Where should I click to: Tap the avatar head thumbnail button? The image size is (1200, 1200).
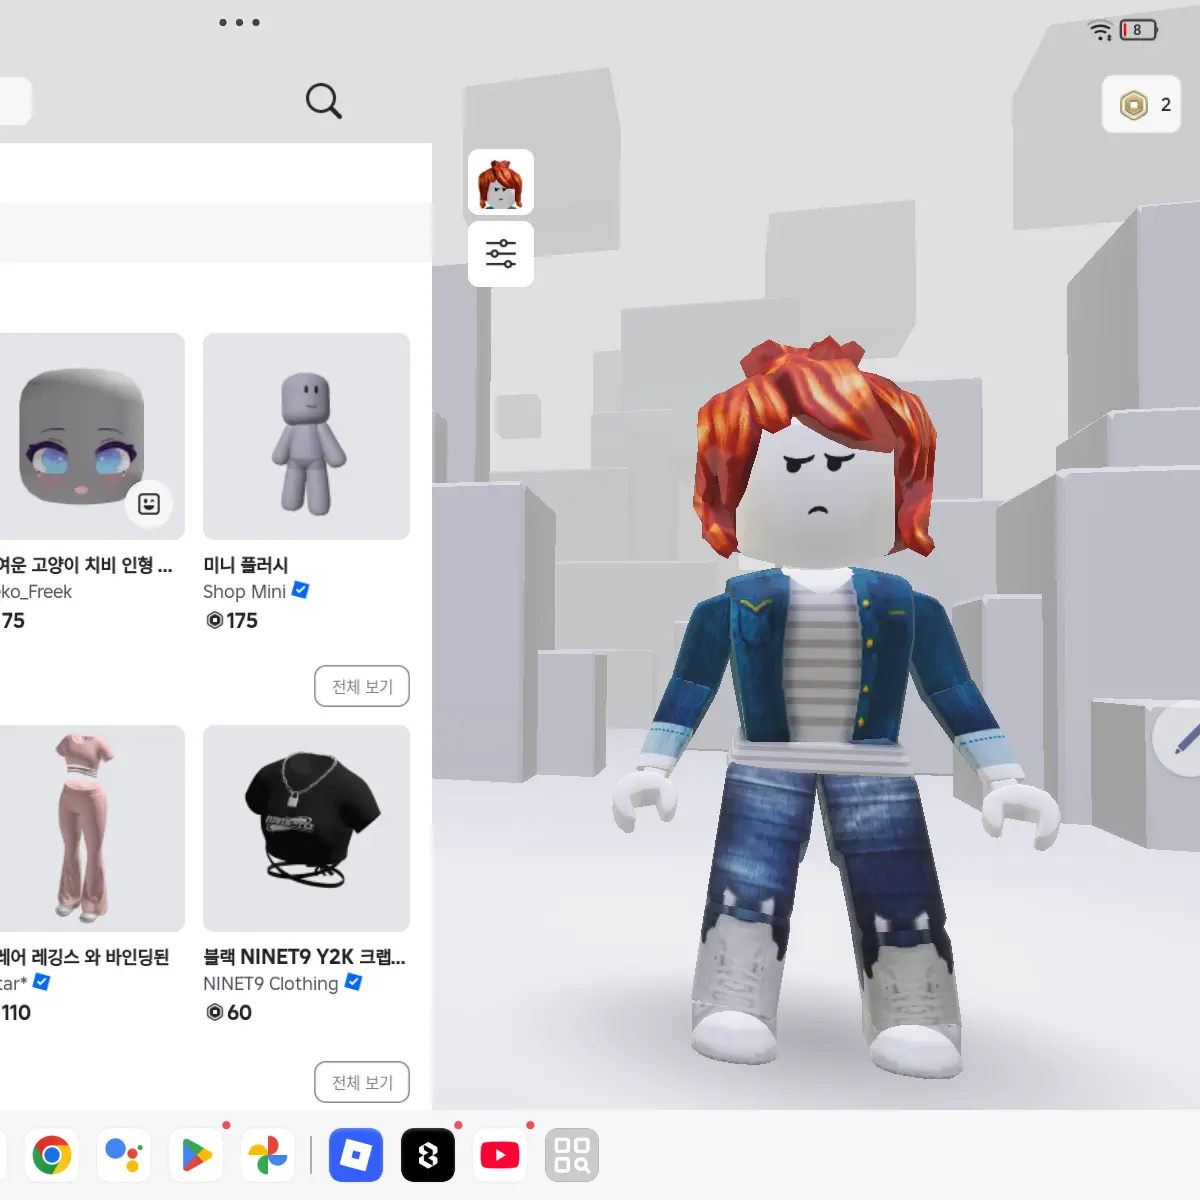tap(501, 182)
